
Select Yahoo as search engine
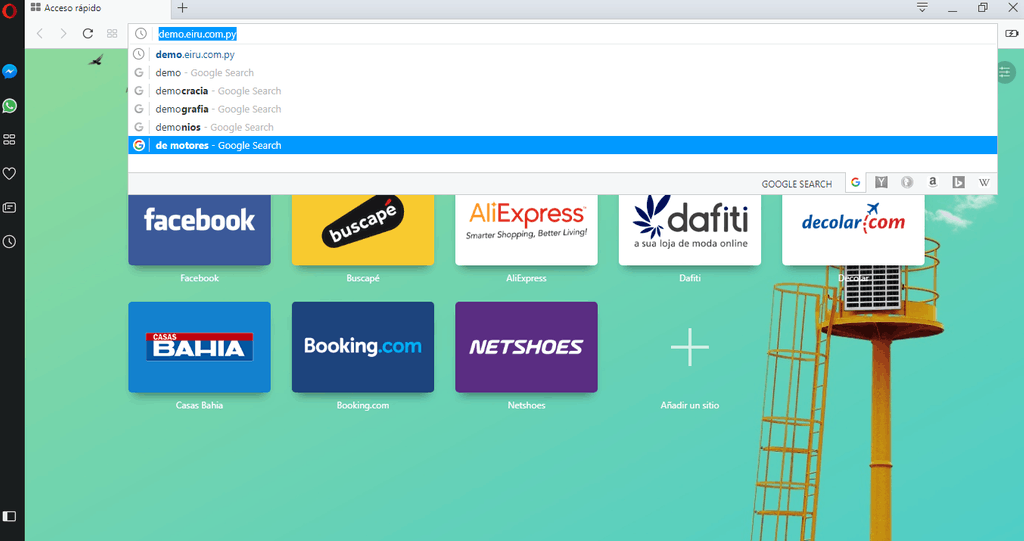point(881,182)
